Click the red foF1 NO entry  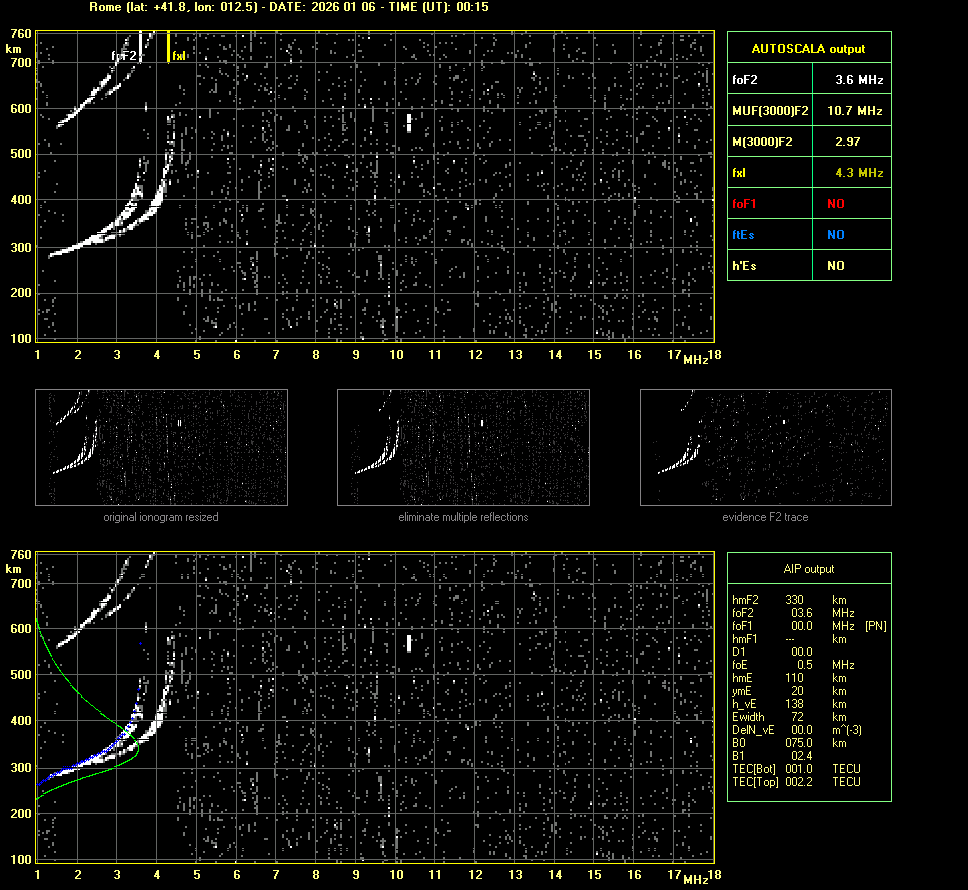[838, 204]
